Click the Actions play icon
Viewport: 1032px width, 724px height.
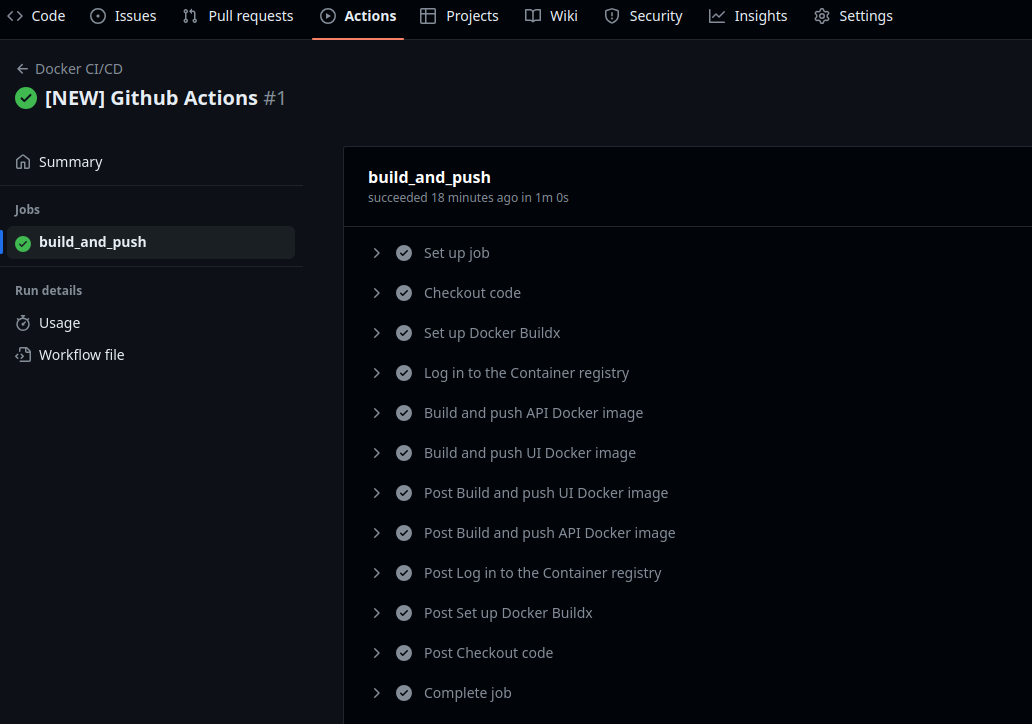click(x=328, y=16)
